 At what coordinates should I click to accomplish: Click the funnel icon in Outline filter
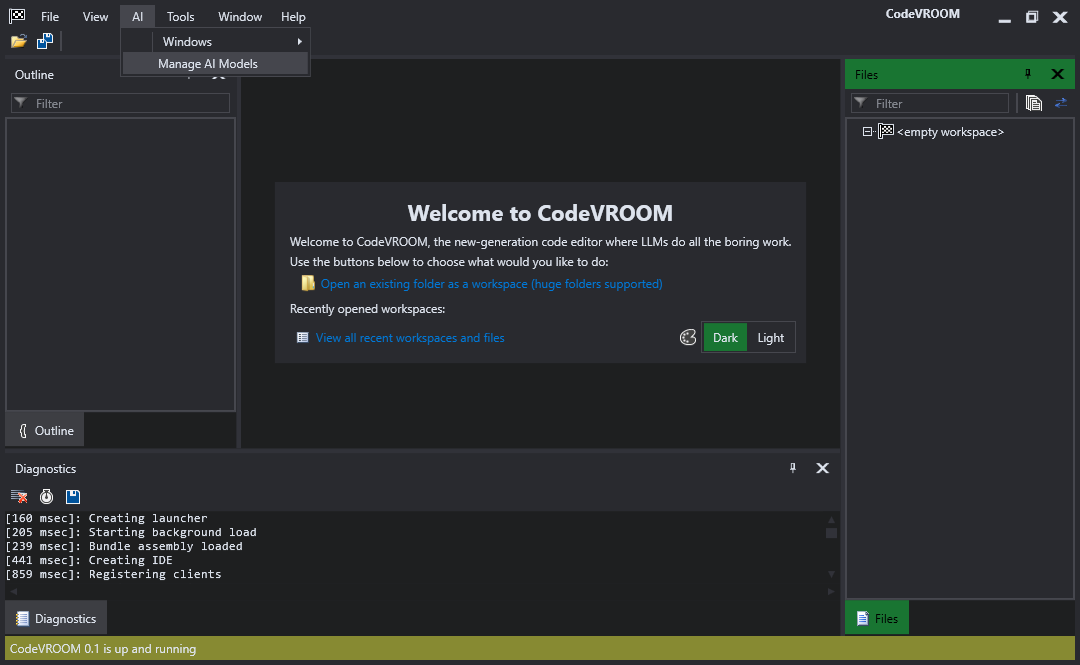coord(21,103)
